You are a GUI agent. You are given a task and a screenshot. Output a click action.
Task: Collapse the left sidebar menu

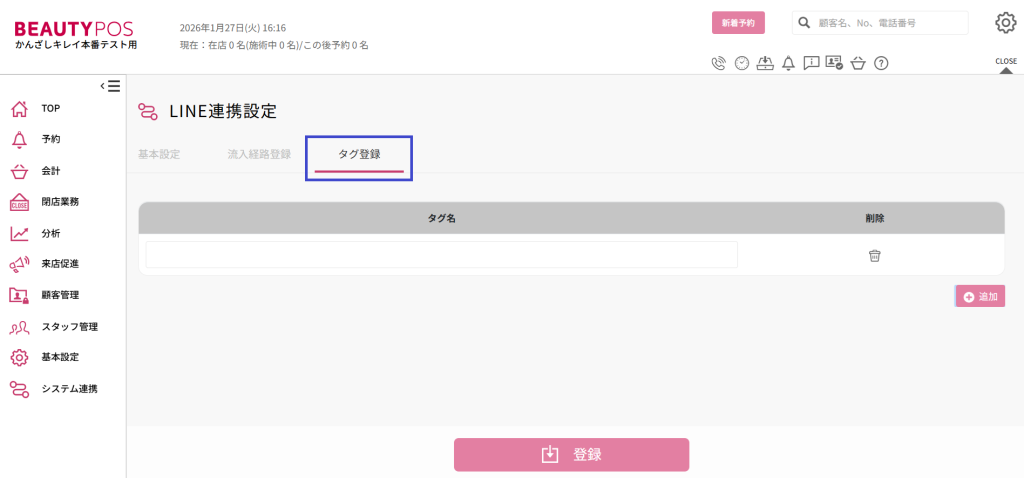tap(111, 86)
